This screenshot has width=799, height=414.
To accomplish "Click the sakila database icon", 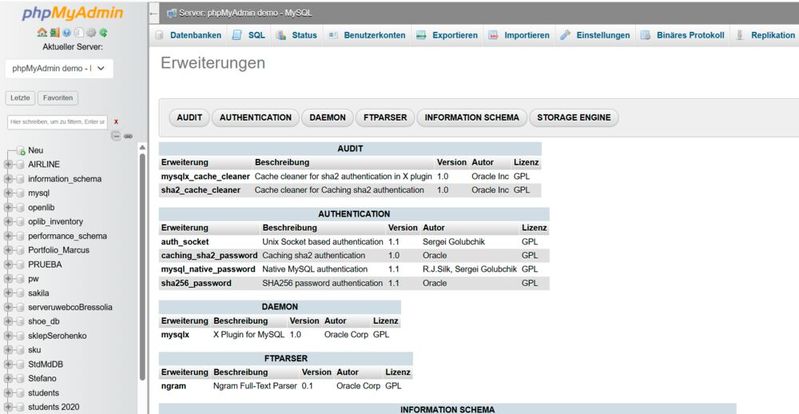I will tap(20, 293).
